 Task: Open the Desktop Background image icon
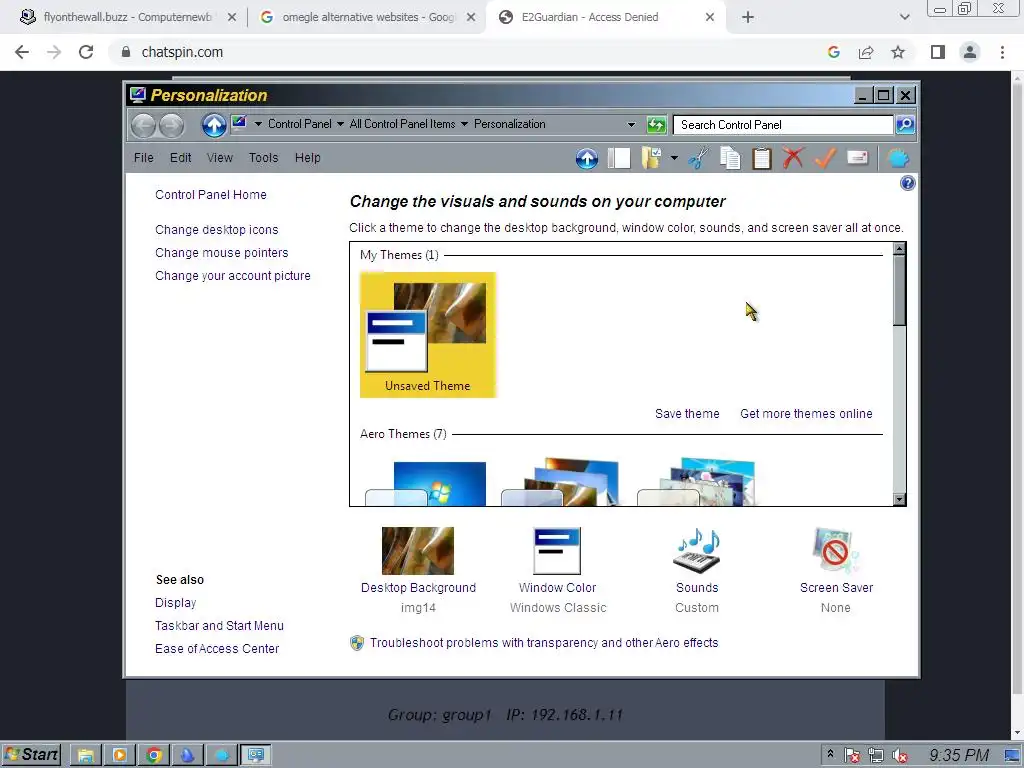pos(418,551)
